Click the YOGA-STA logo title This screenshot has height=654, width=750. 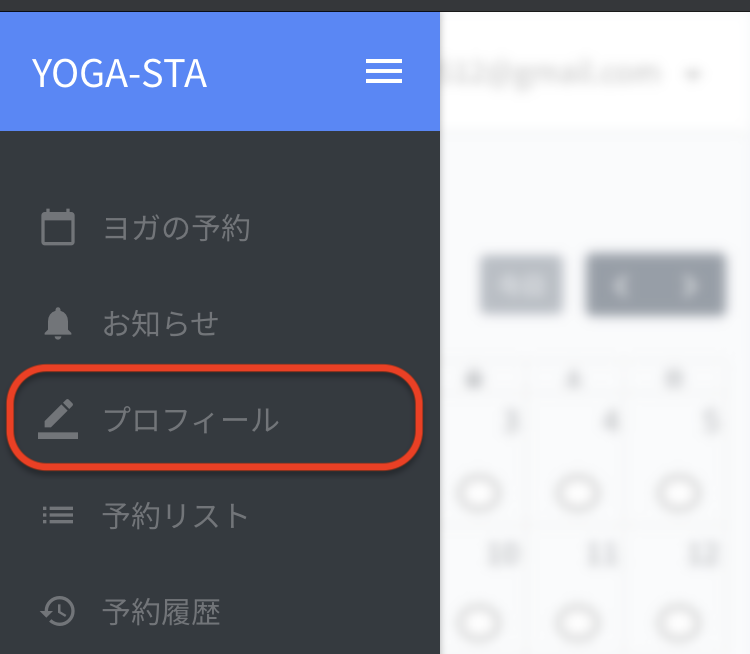pyautogui.click(x=119, y=73)
